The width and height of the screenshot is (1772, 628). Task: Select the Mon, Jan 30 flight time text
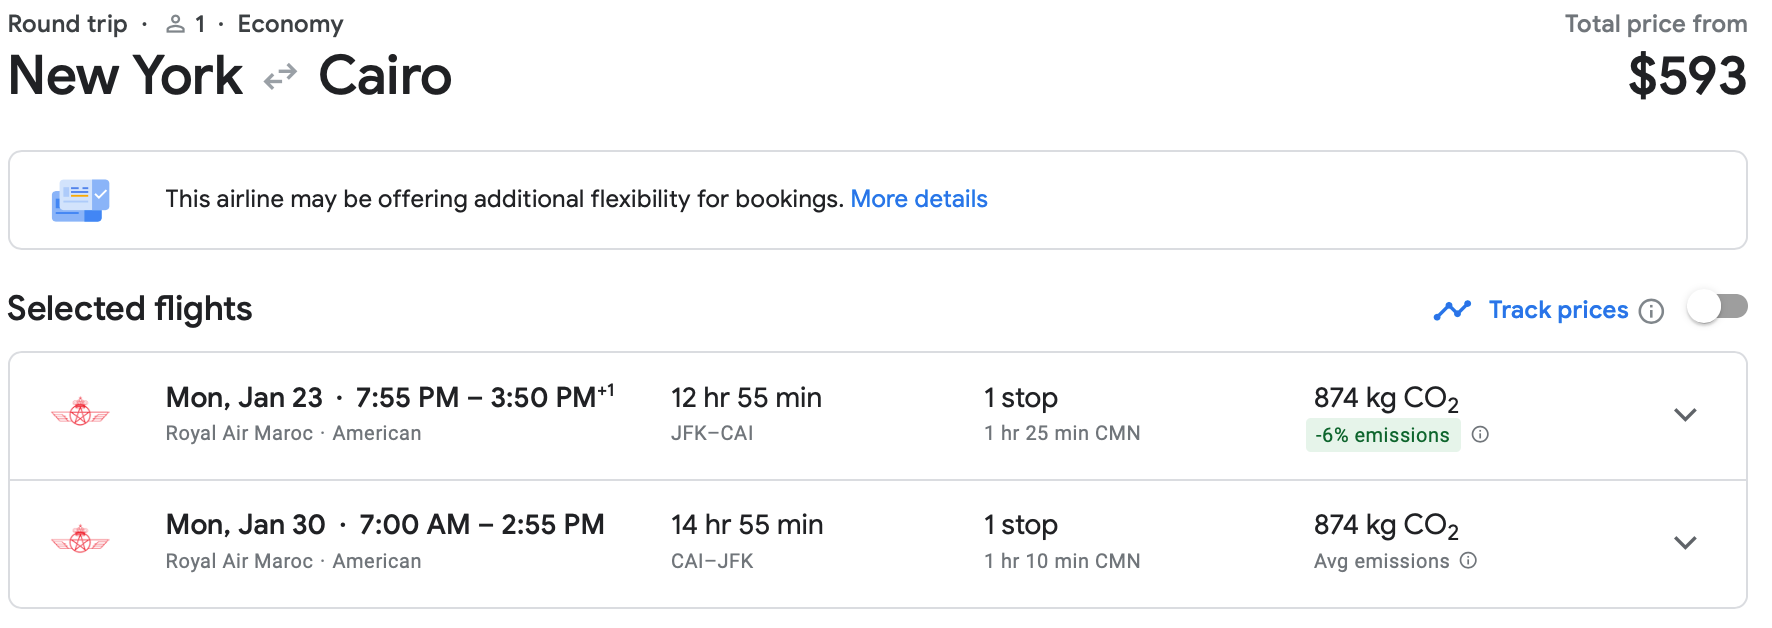pyautogui.click(x=385, y=524)
